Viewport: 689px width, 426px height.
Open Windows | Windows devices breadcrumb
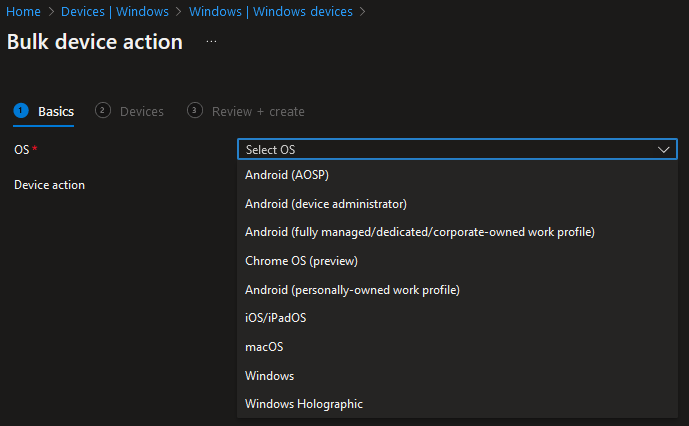[x=271, y=11]
